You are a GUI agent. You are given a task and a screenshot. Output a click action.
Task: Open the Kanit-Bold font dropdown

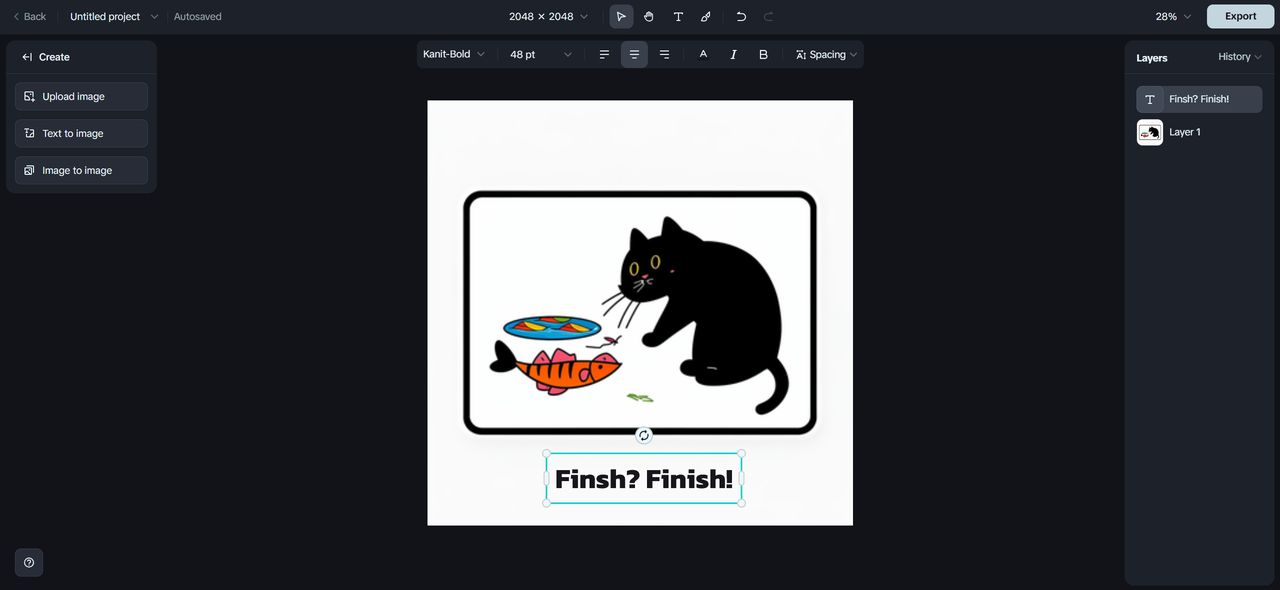(x=454, y=55)
